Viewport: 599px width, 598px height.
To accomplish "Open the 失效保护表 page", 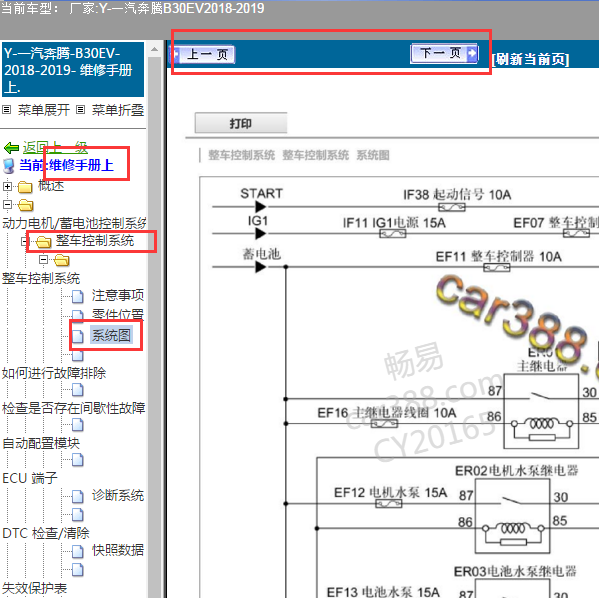I will tap(34, 588).
